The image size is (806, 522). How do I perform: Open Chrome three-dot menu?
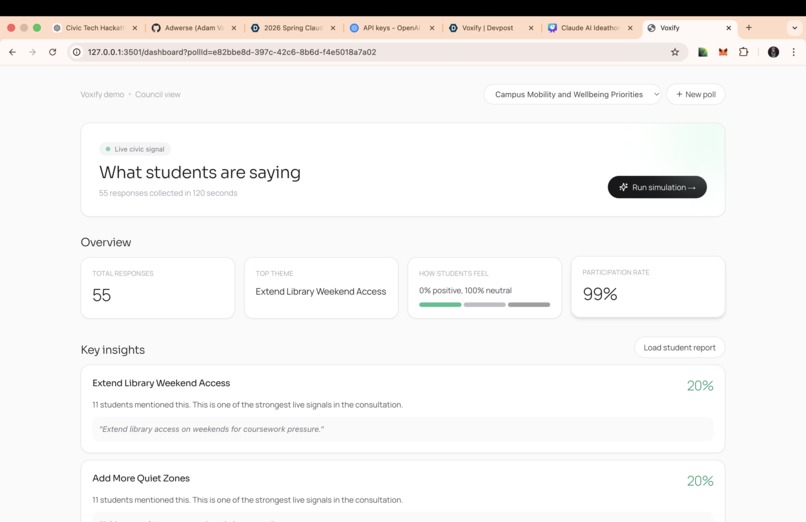click(x=794, y=52)
